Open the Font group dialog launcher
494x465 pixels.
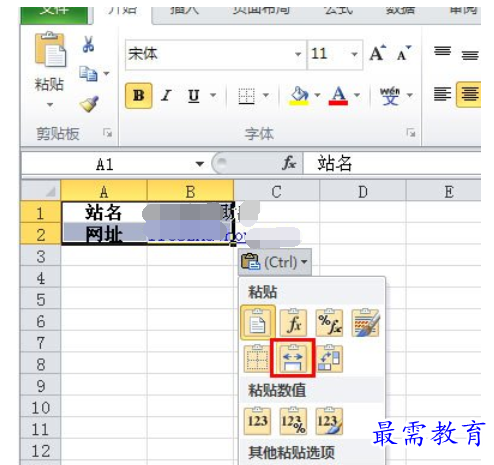pos(411,133)
